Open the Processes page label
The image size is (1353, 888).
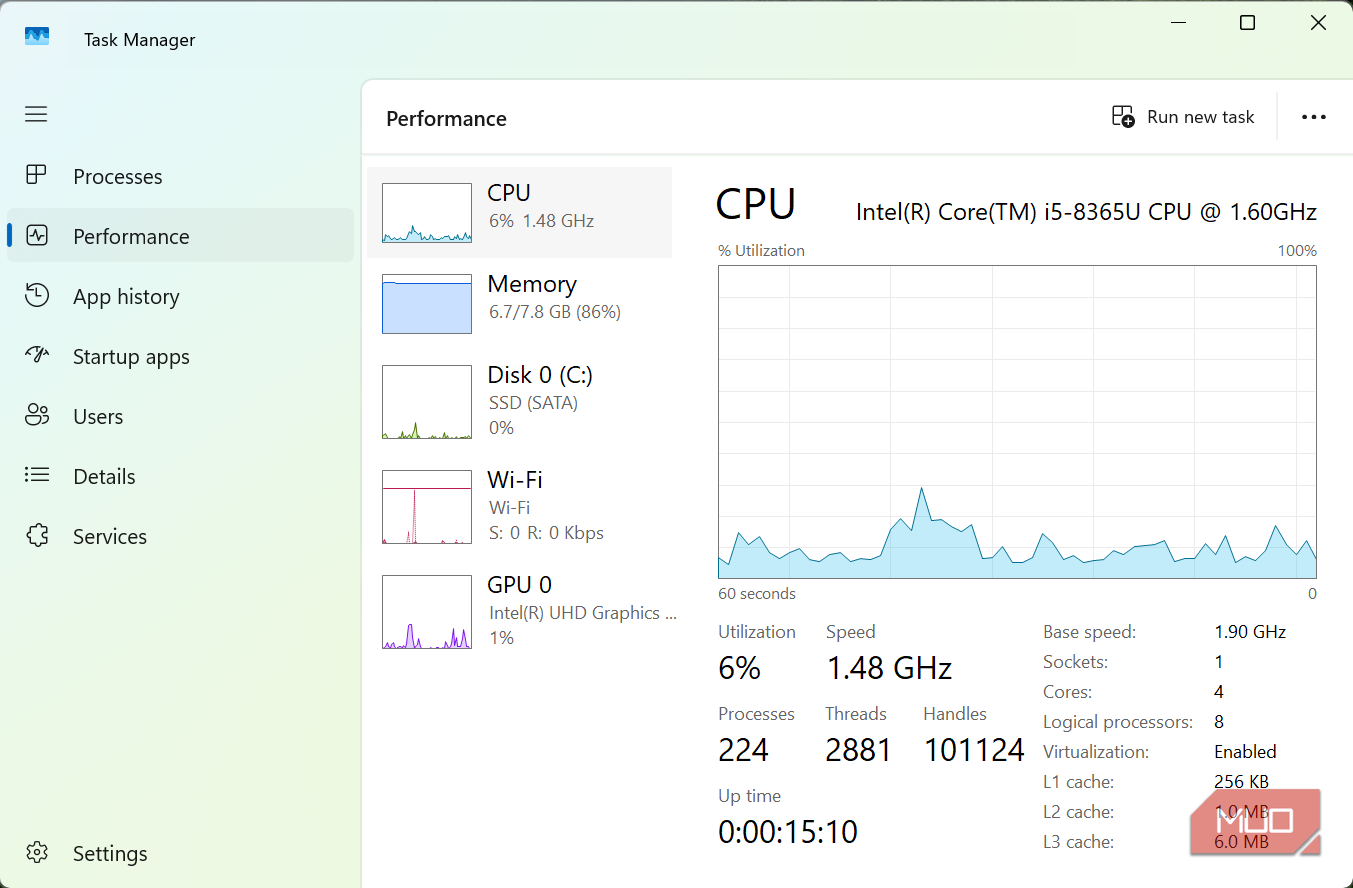117,177
